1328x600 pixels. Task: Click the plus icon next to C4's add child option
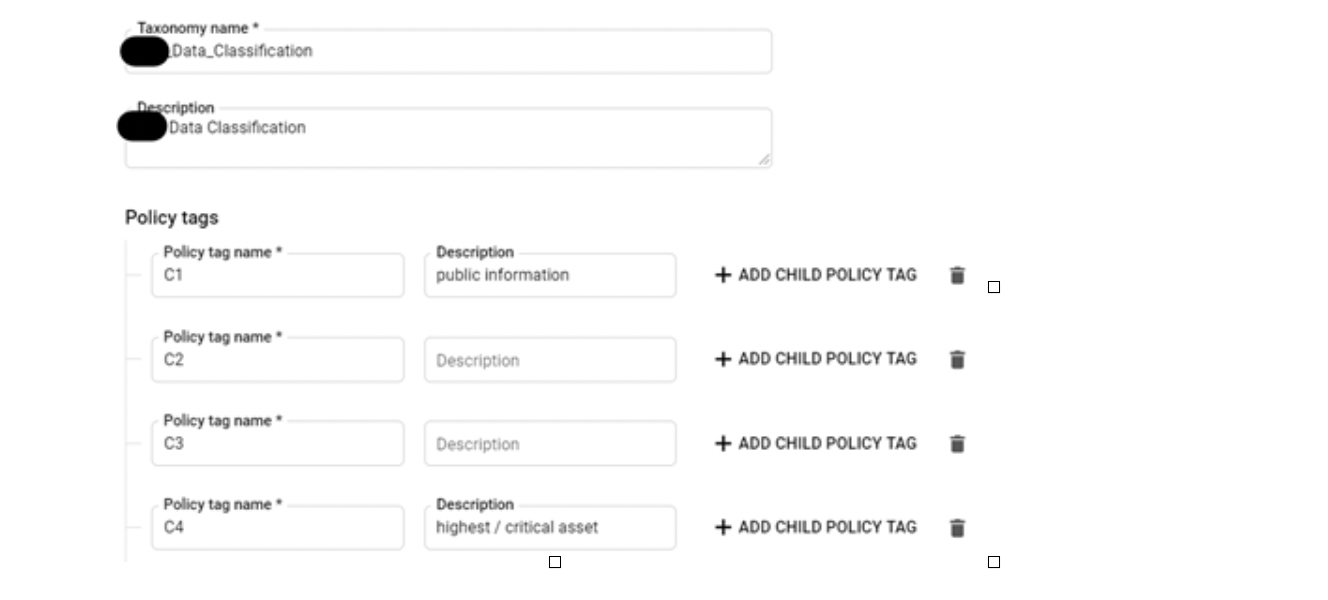click(723, 527)
